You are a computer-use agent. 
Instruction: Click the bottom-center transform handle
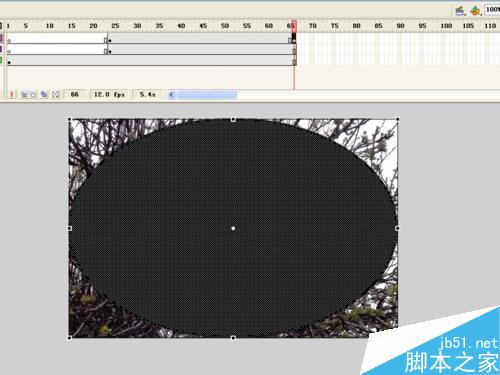tap(233, 338)
